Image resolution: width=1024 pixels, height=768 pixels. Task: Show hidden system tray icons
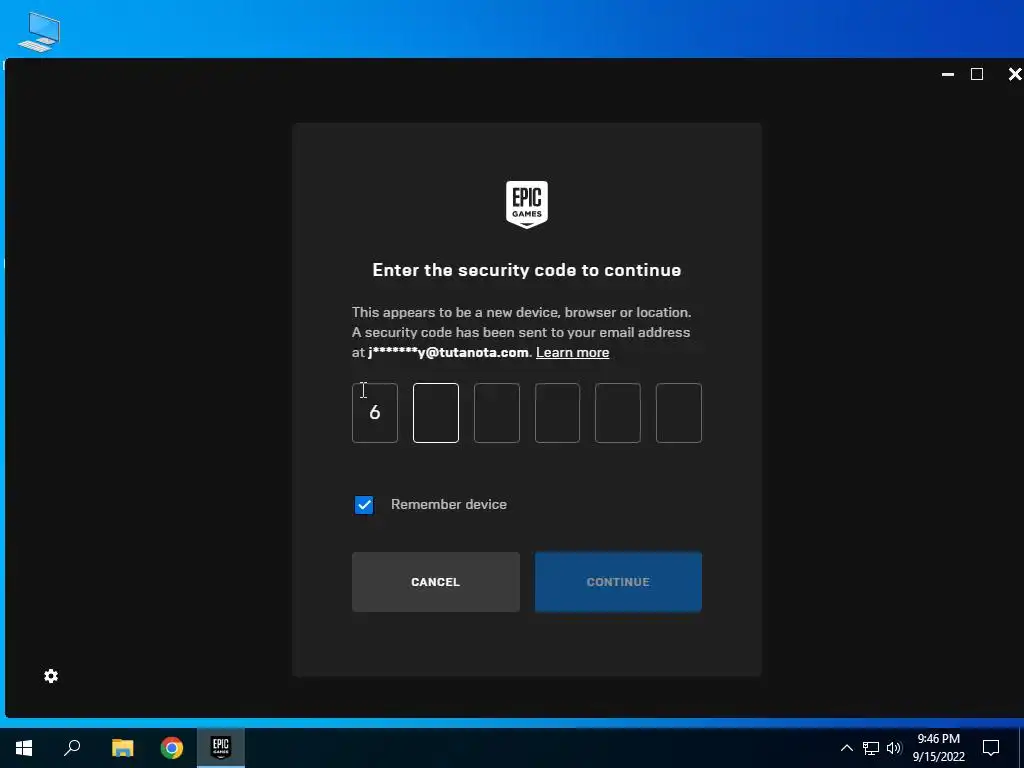tap(846, 748)
